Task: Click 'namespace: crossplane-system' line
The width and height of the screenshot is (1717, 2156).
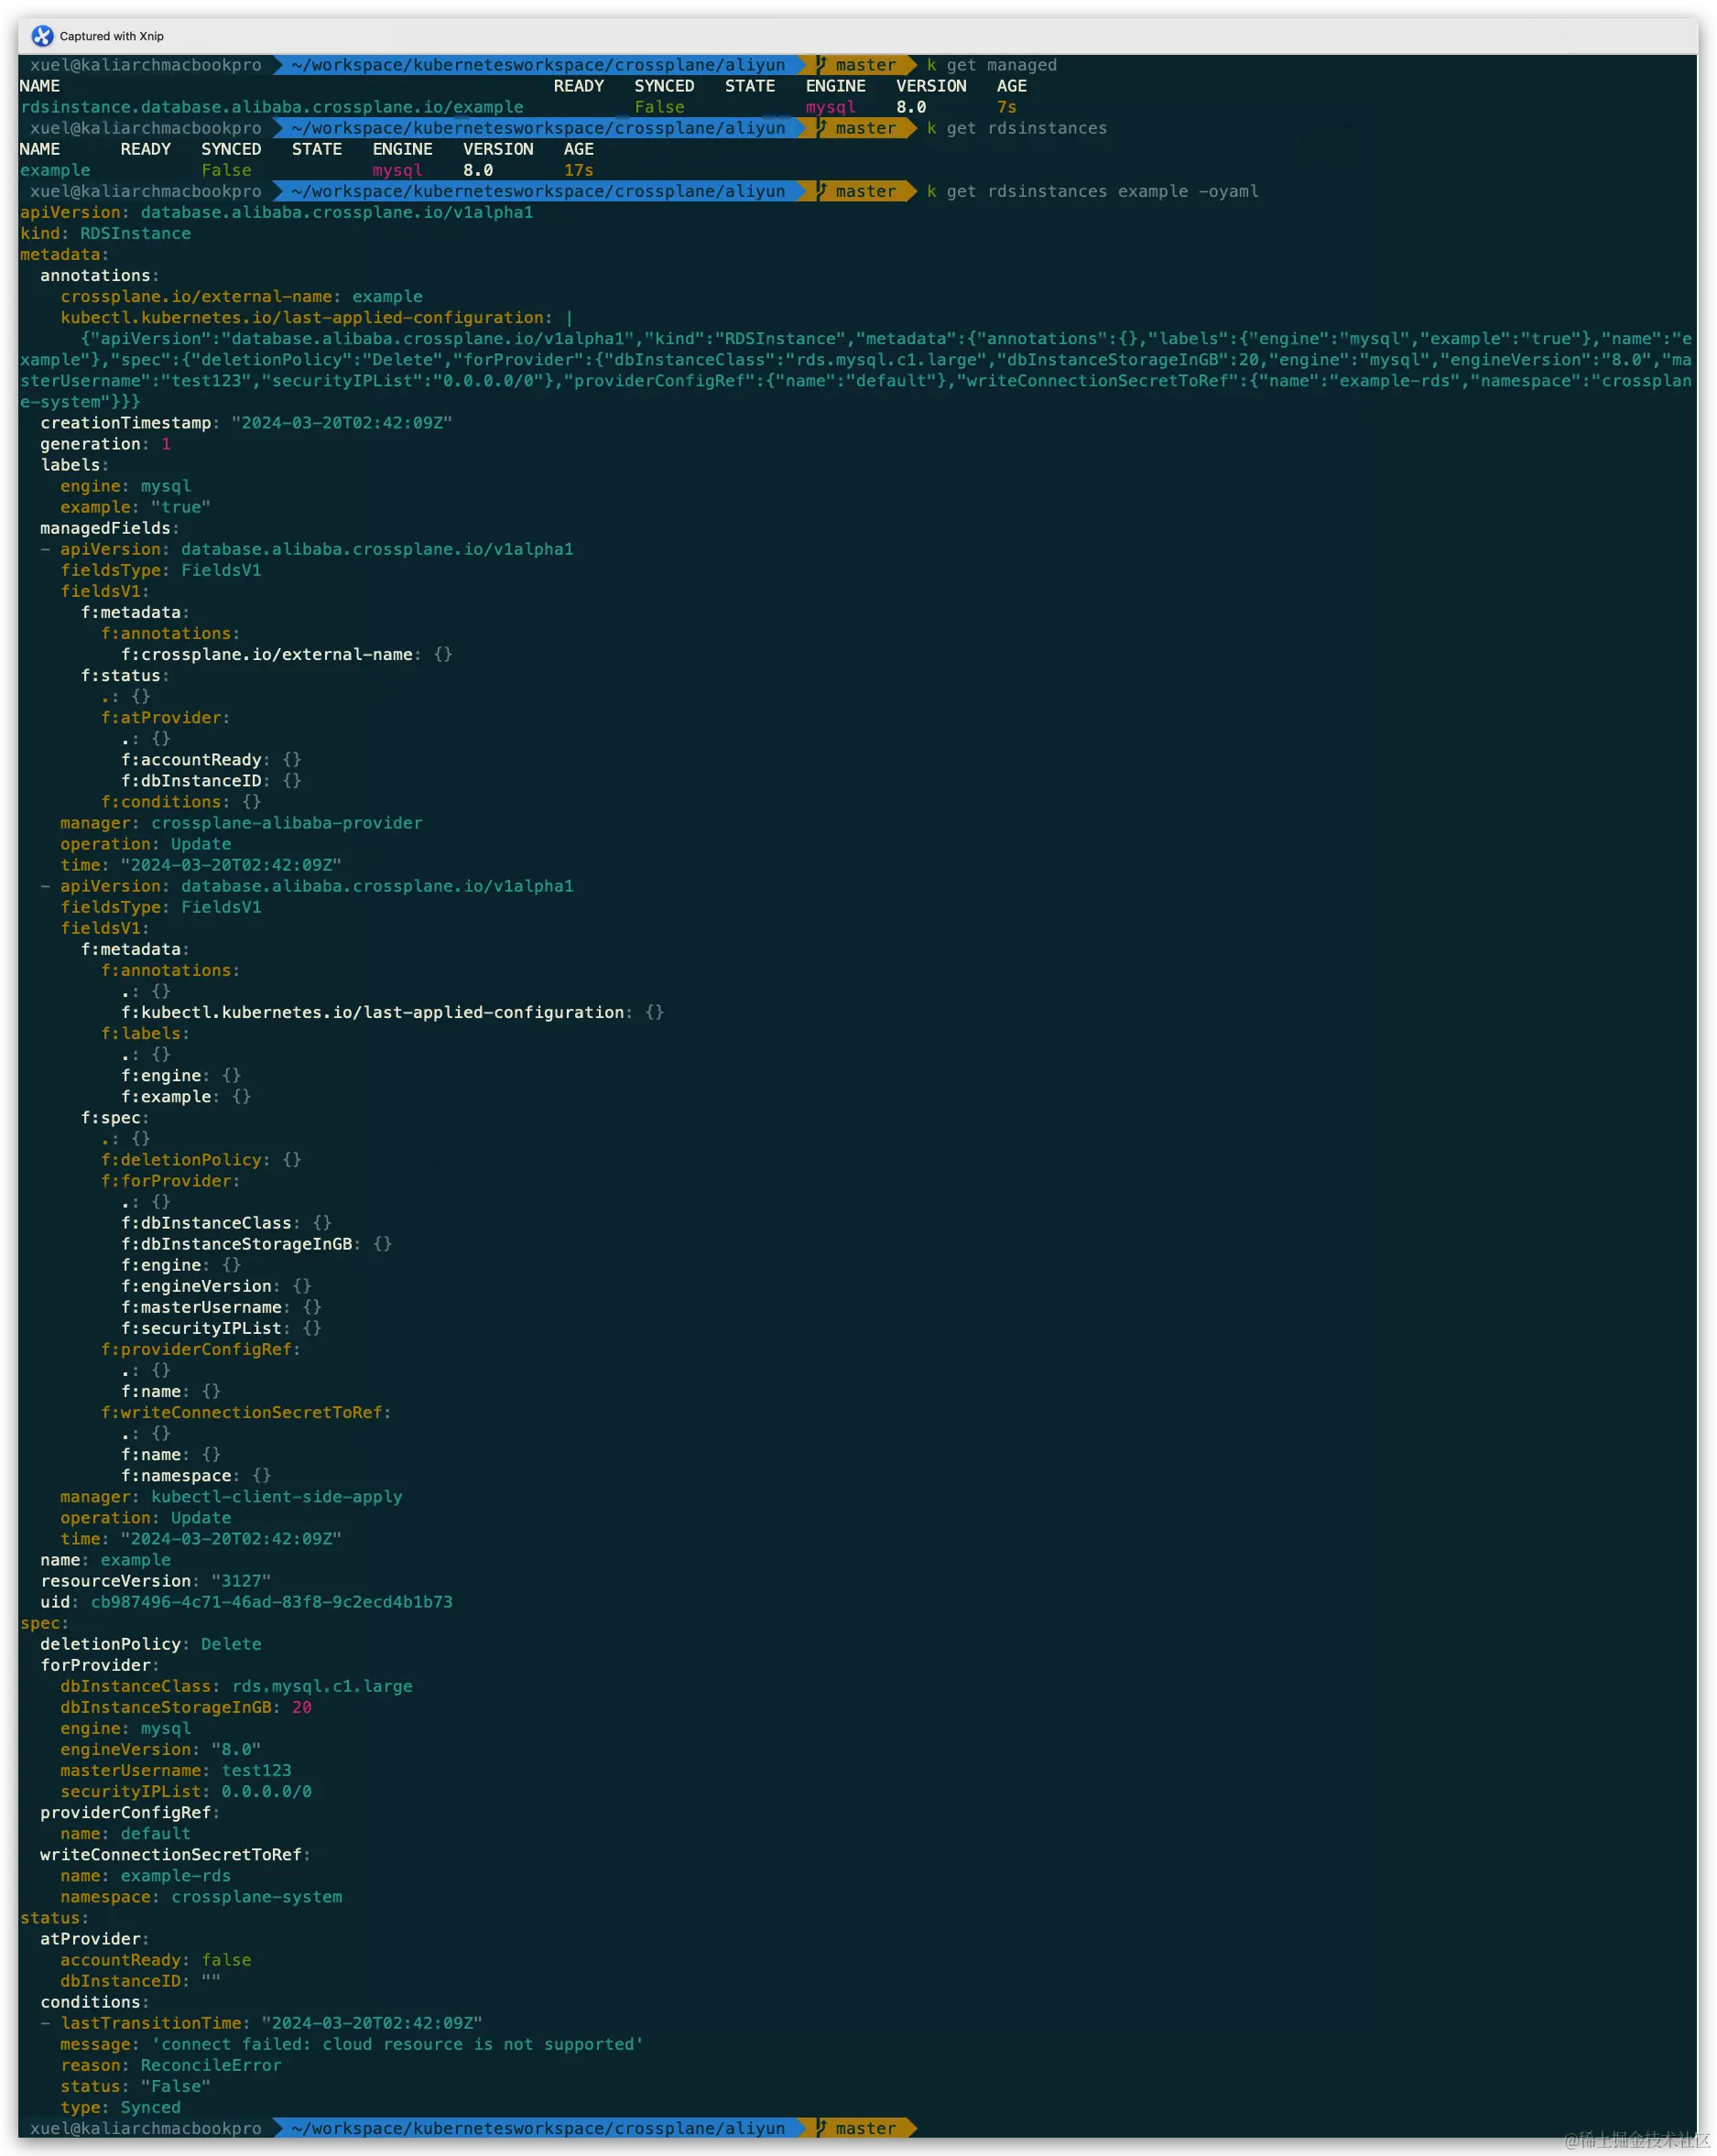Action: (201, 1896)
